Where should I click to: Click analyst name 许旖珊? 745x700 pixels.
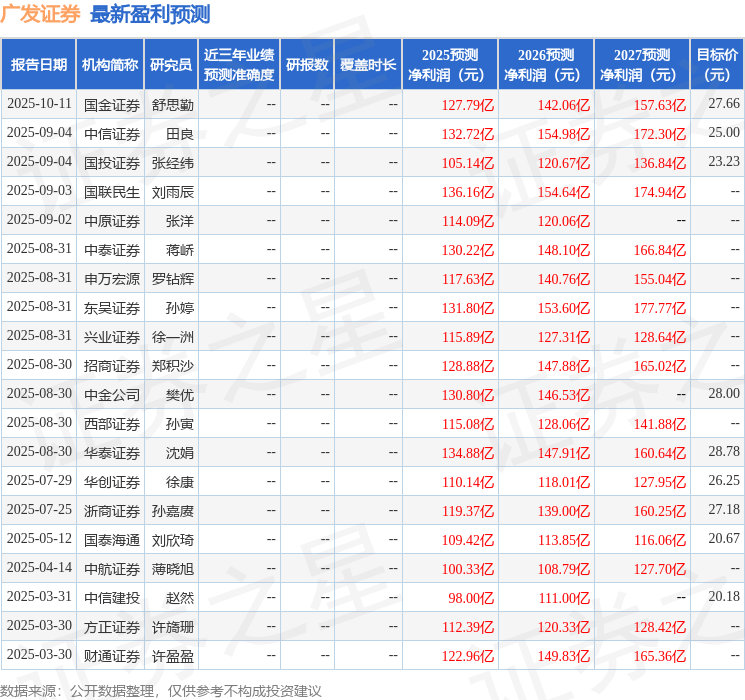[x=172, y=627]
